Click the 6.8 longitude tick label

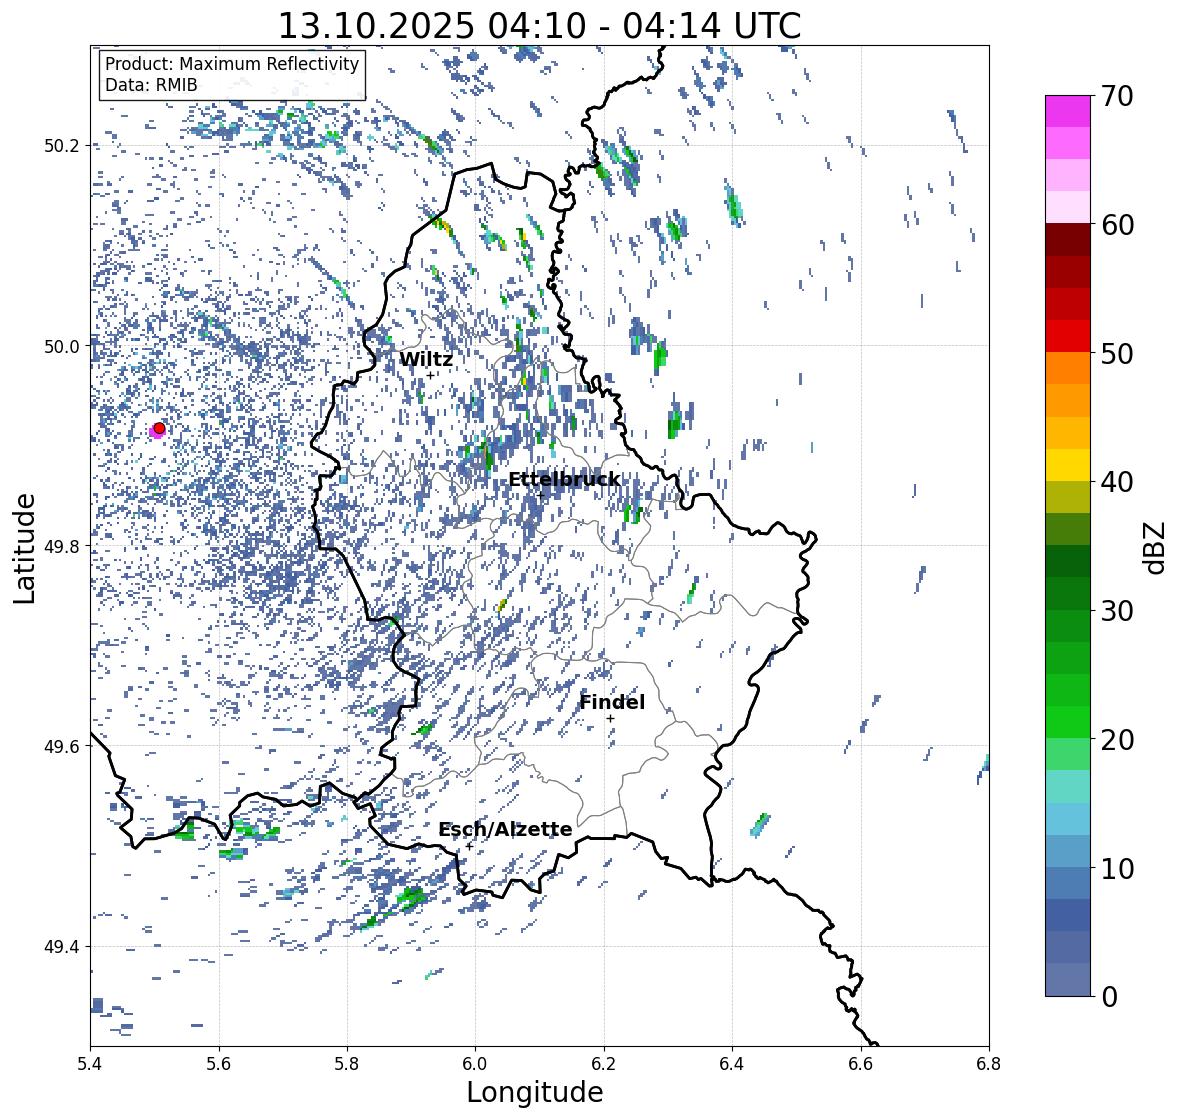pos(989,1063)
